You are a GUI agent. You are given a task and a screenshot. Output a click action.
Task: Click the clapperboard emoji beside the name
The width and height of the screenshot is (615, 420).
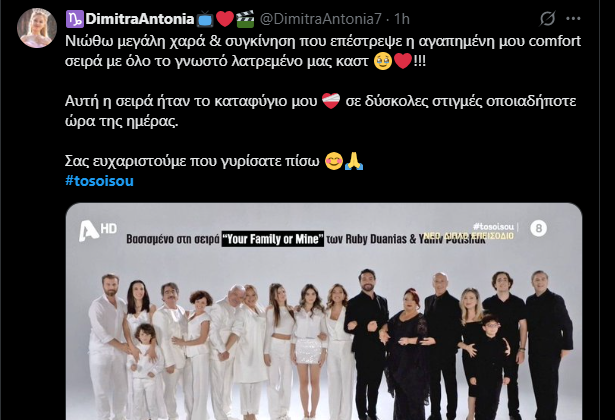245,19
